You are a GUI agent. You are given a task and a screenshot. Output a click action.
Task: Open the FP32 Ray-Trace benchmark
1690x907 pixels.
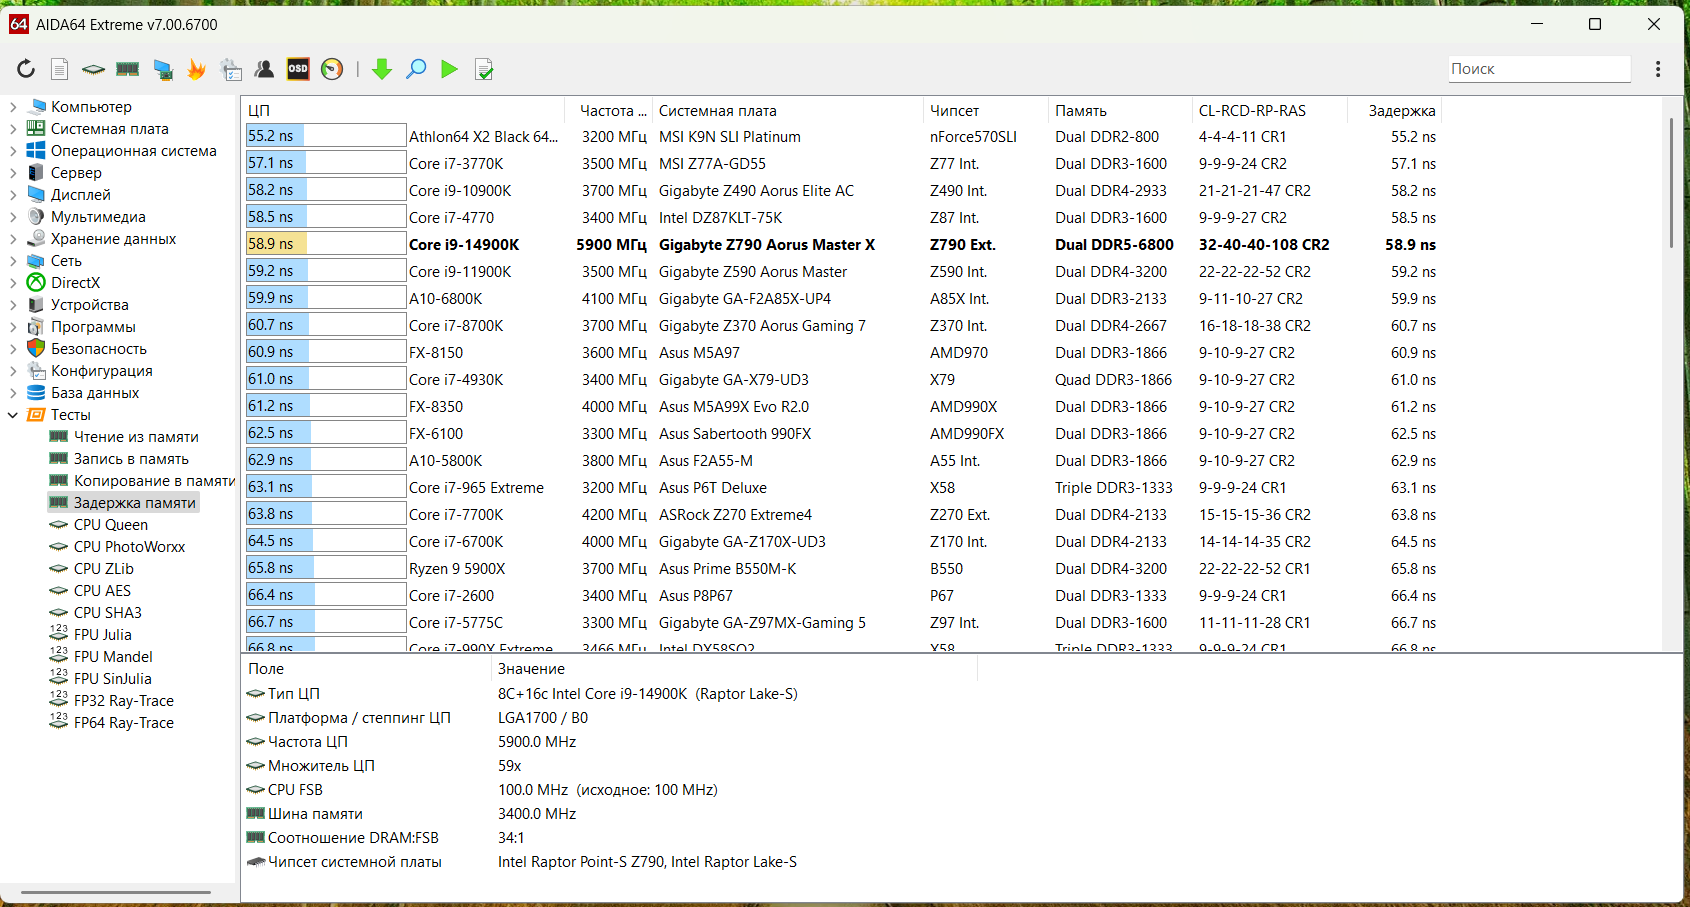[x=124, y=701]
